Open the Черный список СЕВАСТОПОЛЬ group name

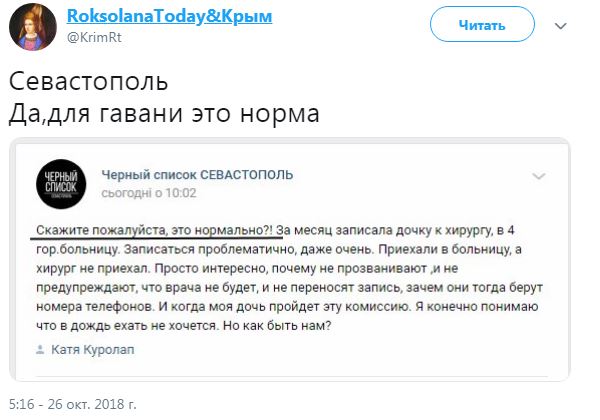point(197,175)
